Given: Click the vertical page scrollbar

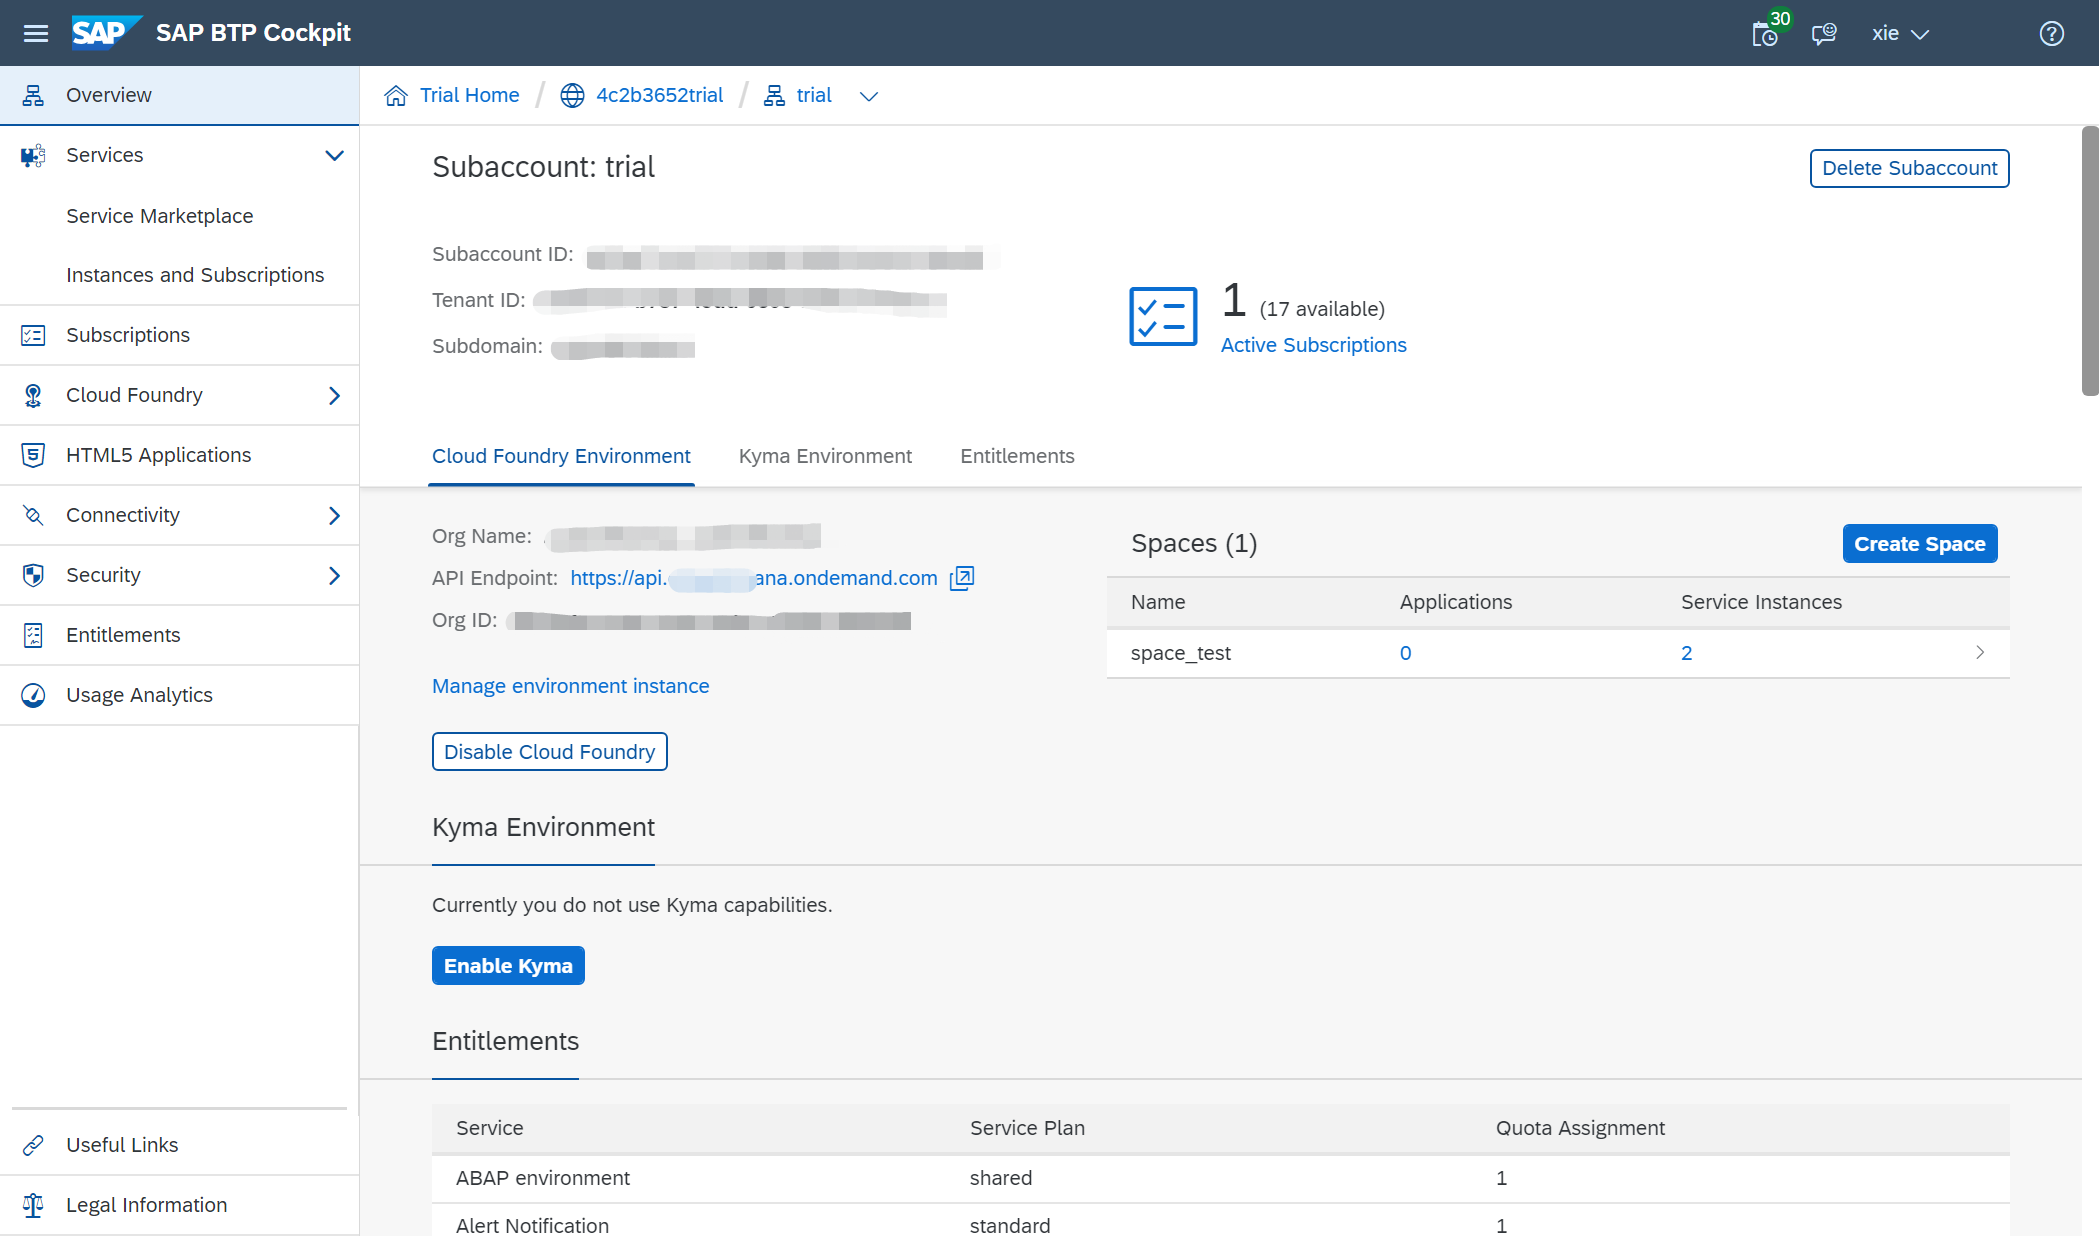Looking at the screenshot, I should [x=2089, y=260].
